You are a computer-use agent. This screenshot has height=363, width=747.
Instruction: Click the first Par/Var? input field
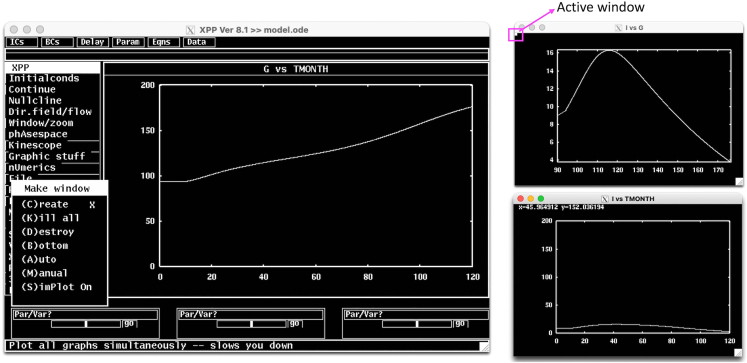85,315
